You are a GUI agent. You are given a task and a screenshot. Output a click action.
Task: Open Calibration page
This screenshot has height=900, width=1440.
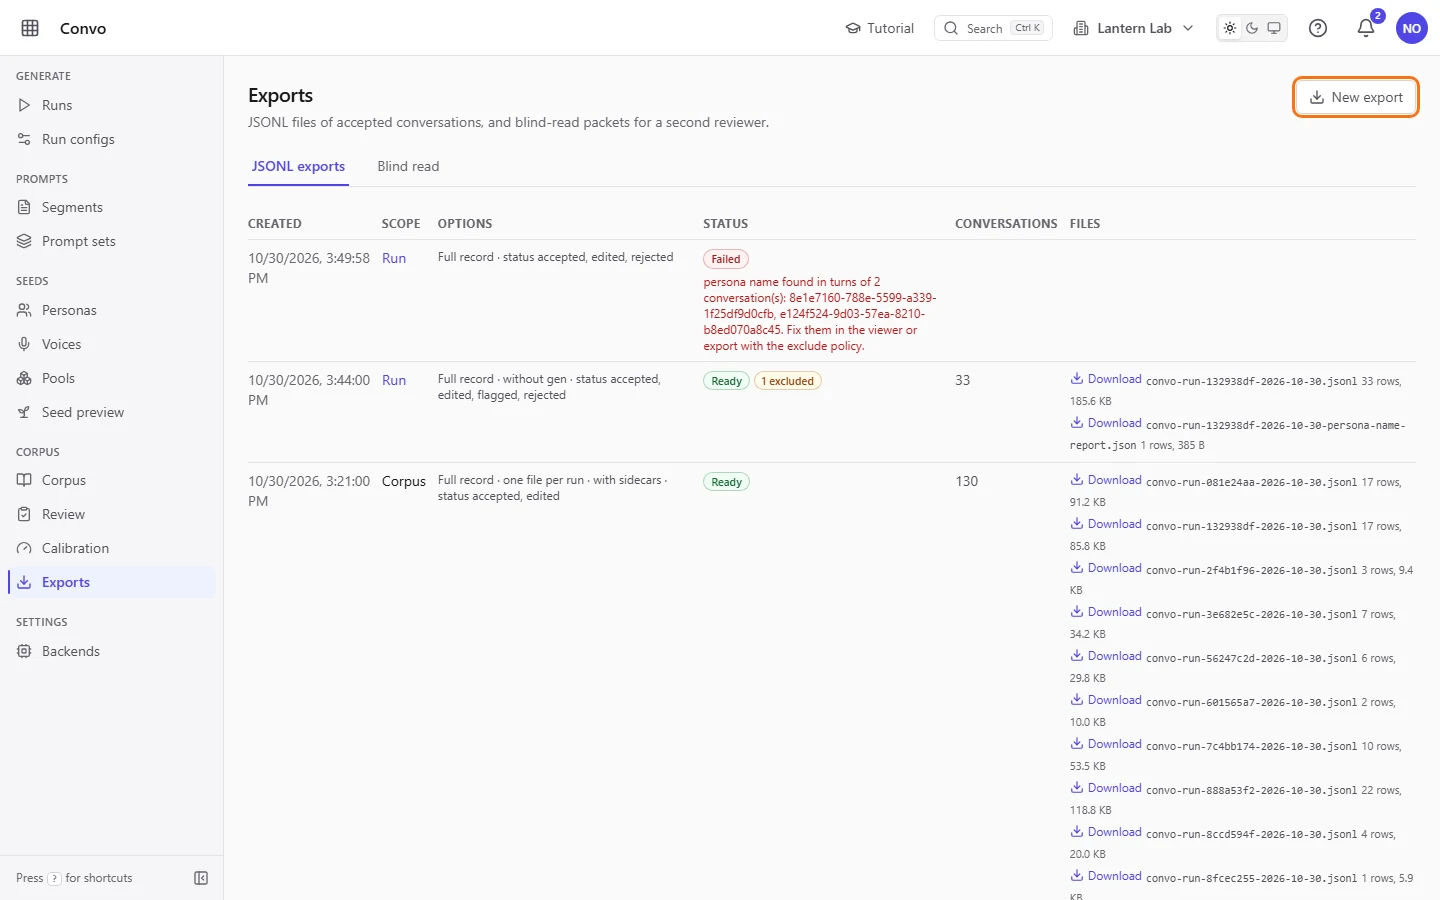(x=112, y=548)
